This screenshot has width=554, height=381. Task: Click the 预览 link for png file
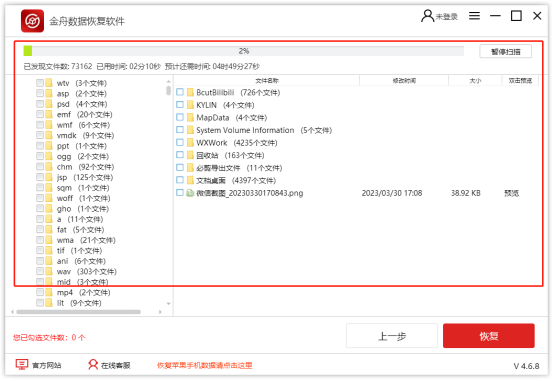coord(511,193)
